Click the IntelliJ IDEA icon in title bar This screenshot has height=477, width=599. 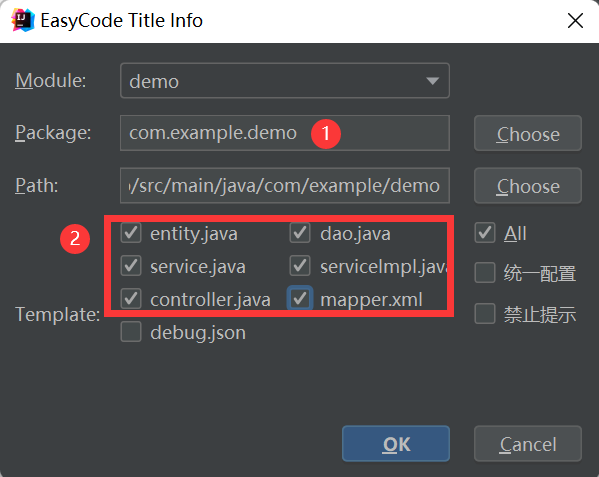click(23, 20)
